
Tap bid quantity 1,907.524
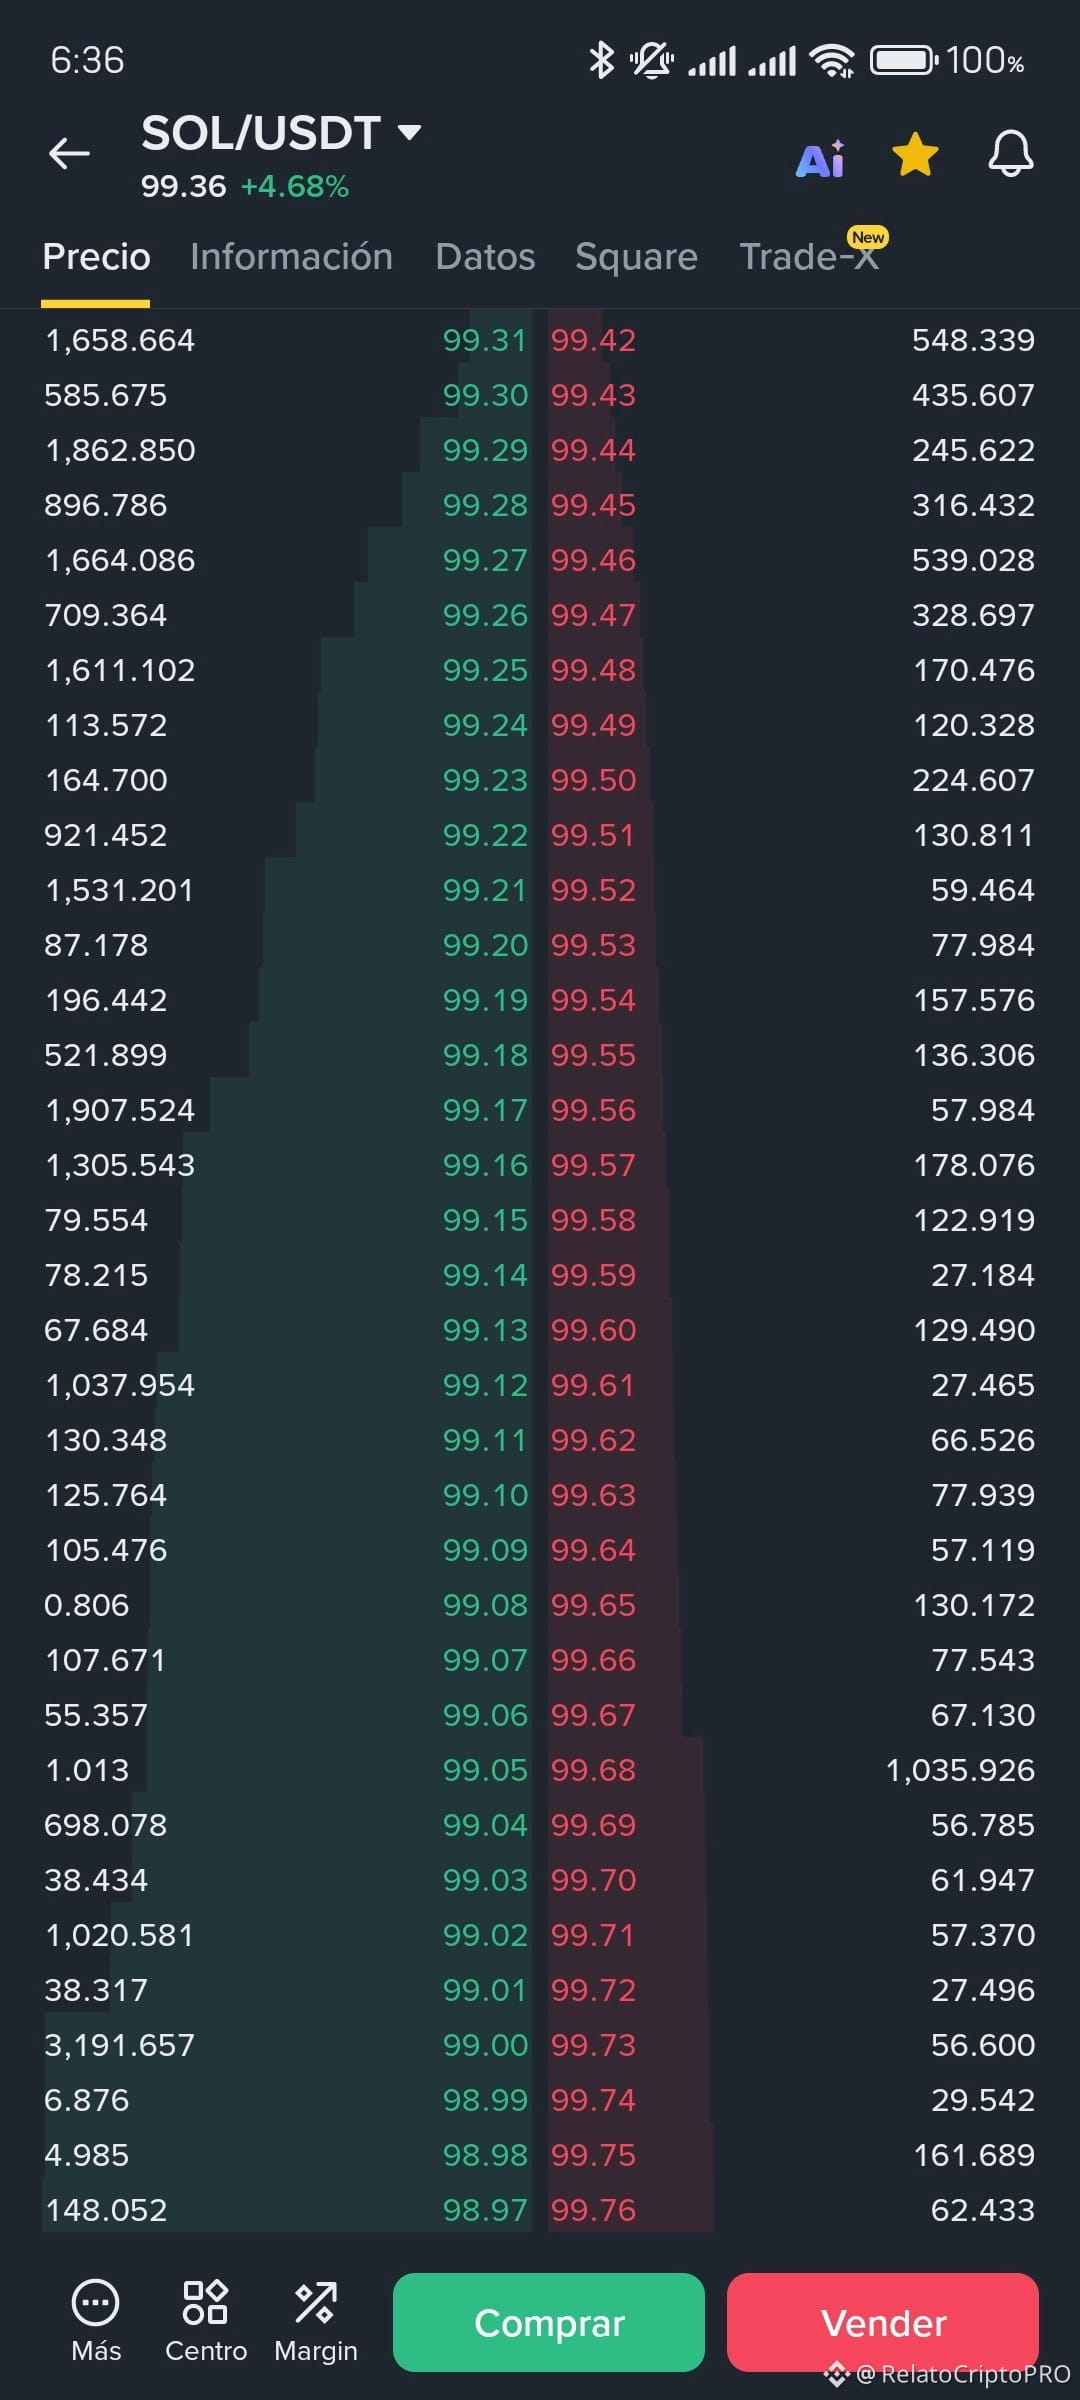(x=120, y=1110)
